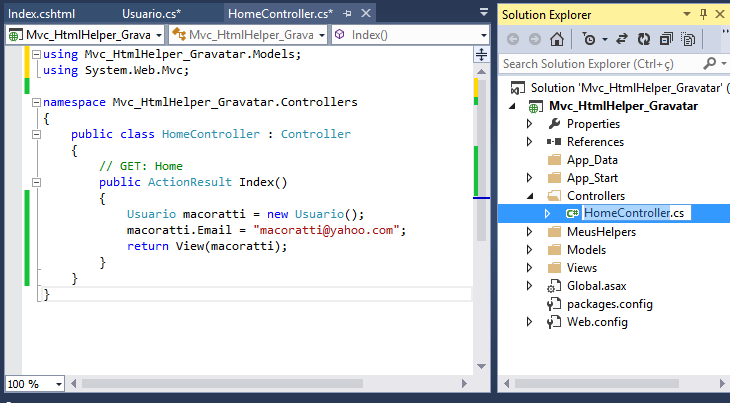
Task: Click the Pending Changes Filter clock icon
Action: point(588,39)
